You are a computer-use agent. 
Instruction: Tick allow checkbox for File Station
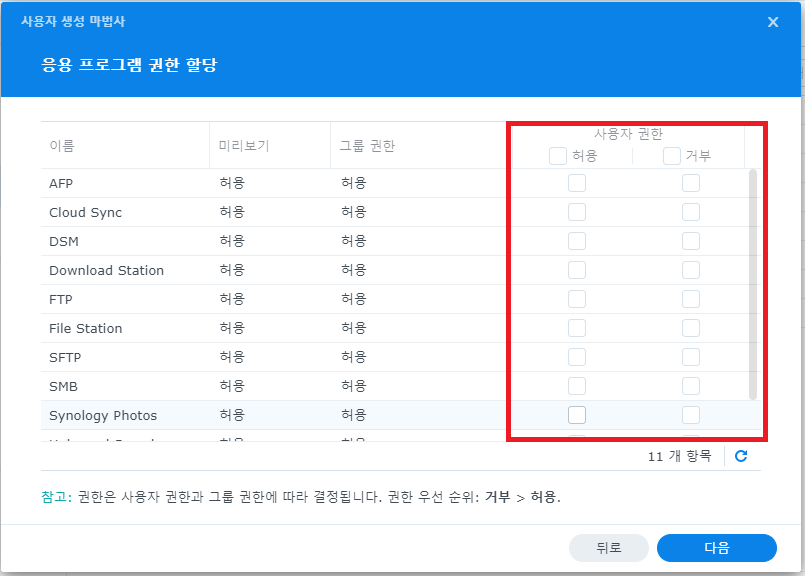pos(577,328)
